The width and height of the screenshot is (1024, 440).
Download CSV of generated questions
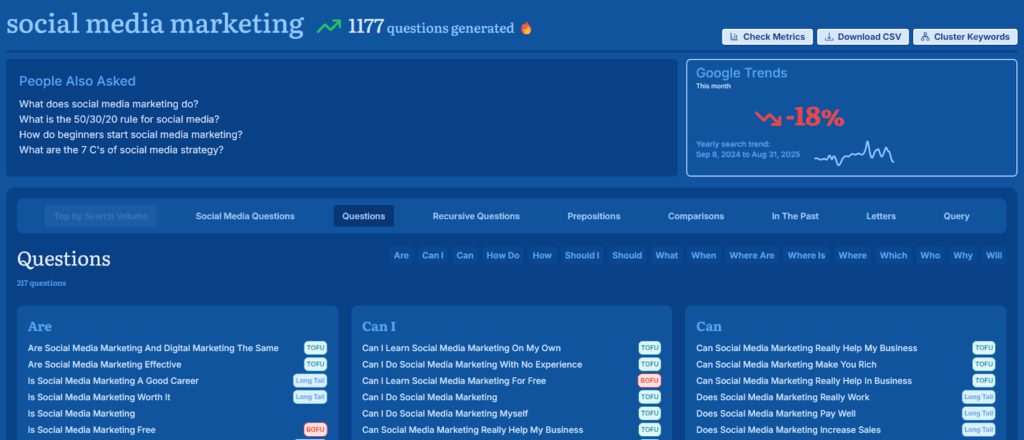pyautogui.click(x=863, y=37)
